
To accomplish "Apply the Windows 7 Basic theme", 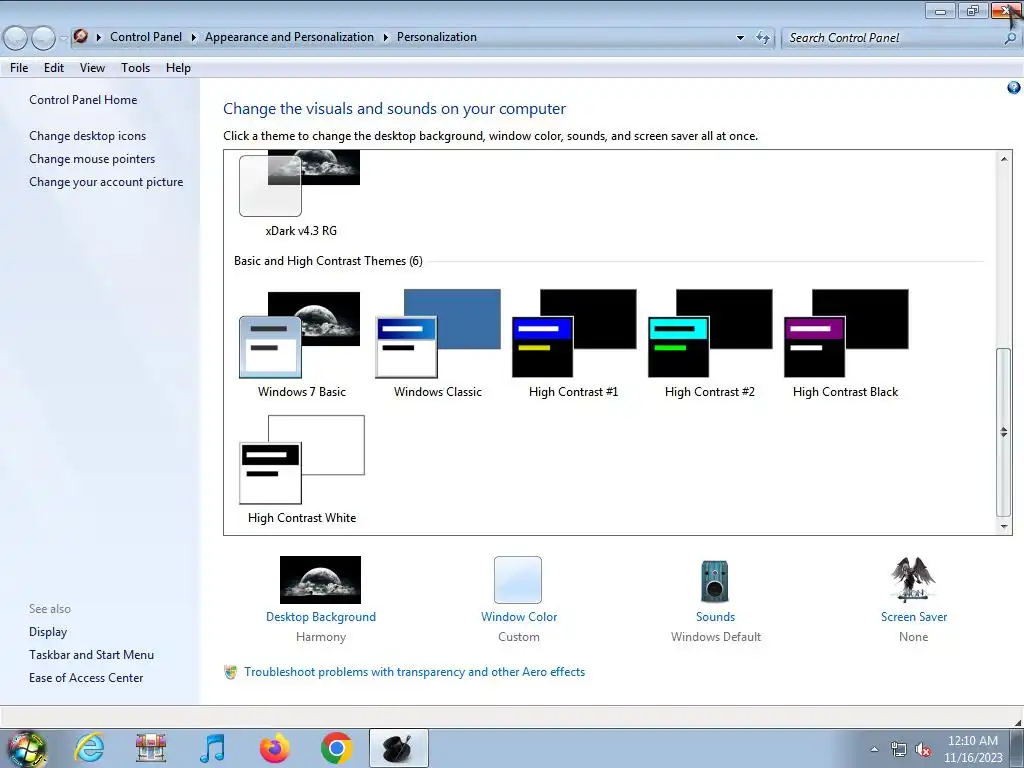I will point(300,344).
